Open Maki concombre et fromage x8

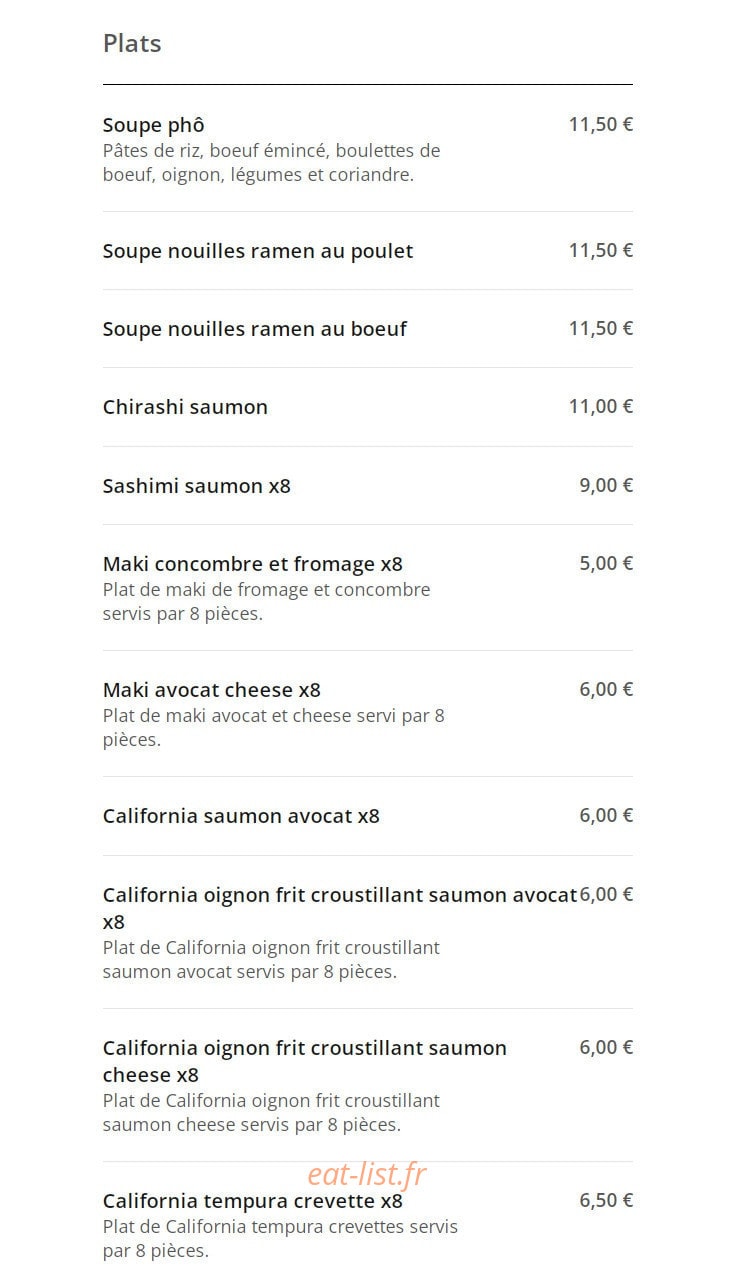(252, 564)
